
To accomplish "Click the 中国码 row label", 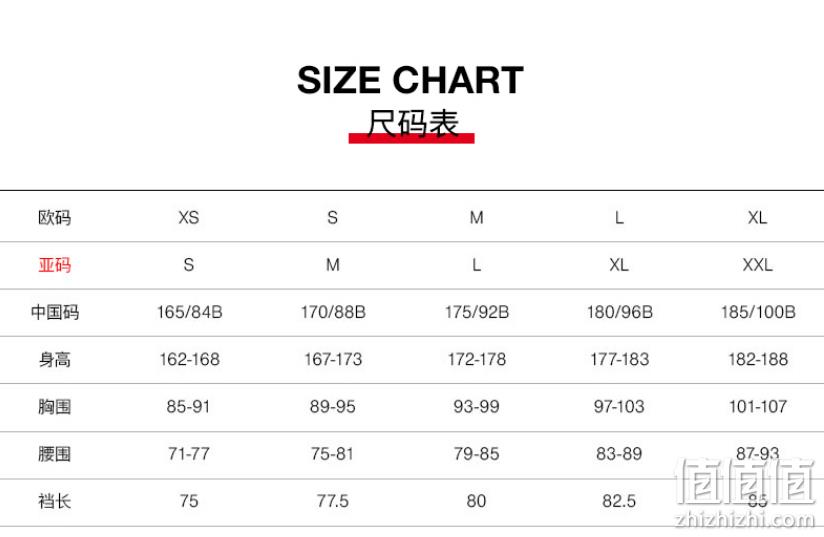I will tap(55, 312).
